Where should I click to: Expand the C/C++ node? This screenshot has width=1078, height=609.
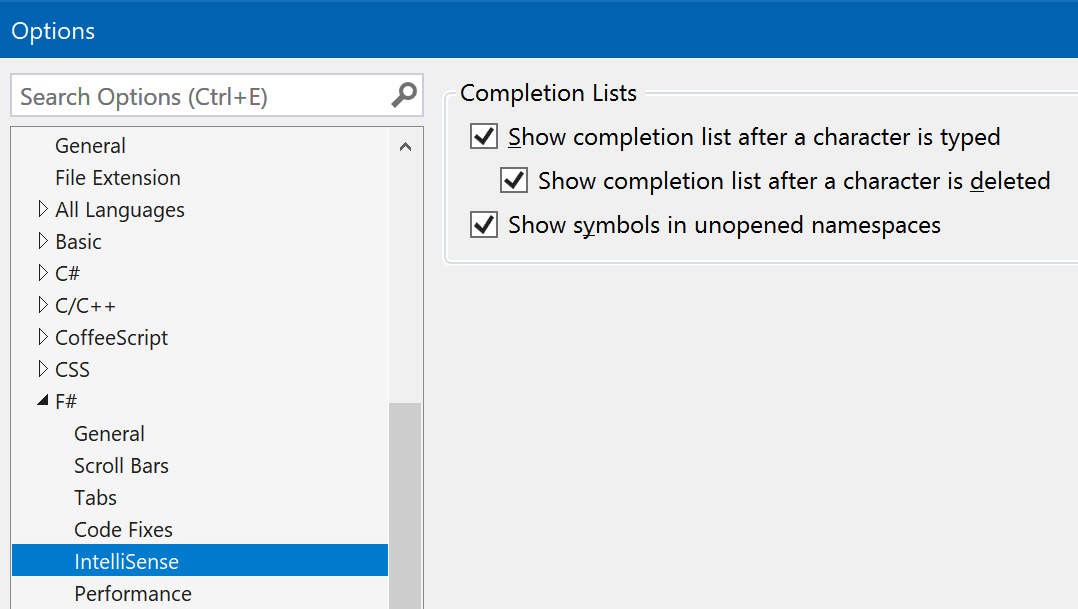pyautogui.click(x=43, y=305)
